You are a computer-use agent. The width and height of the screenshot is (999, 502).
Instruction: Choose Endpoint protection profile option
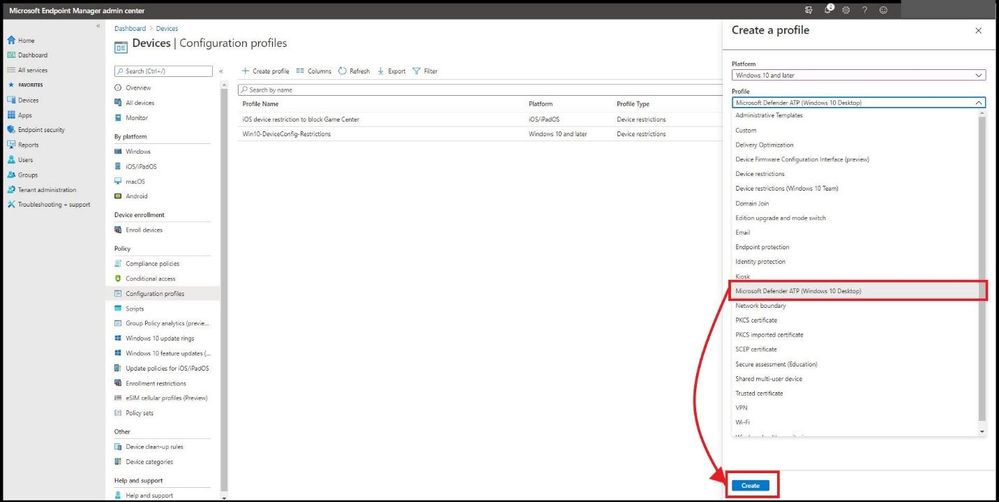762,247
